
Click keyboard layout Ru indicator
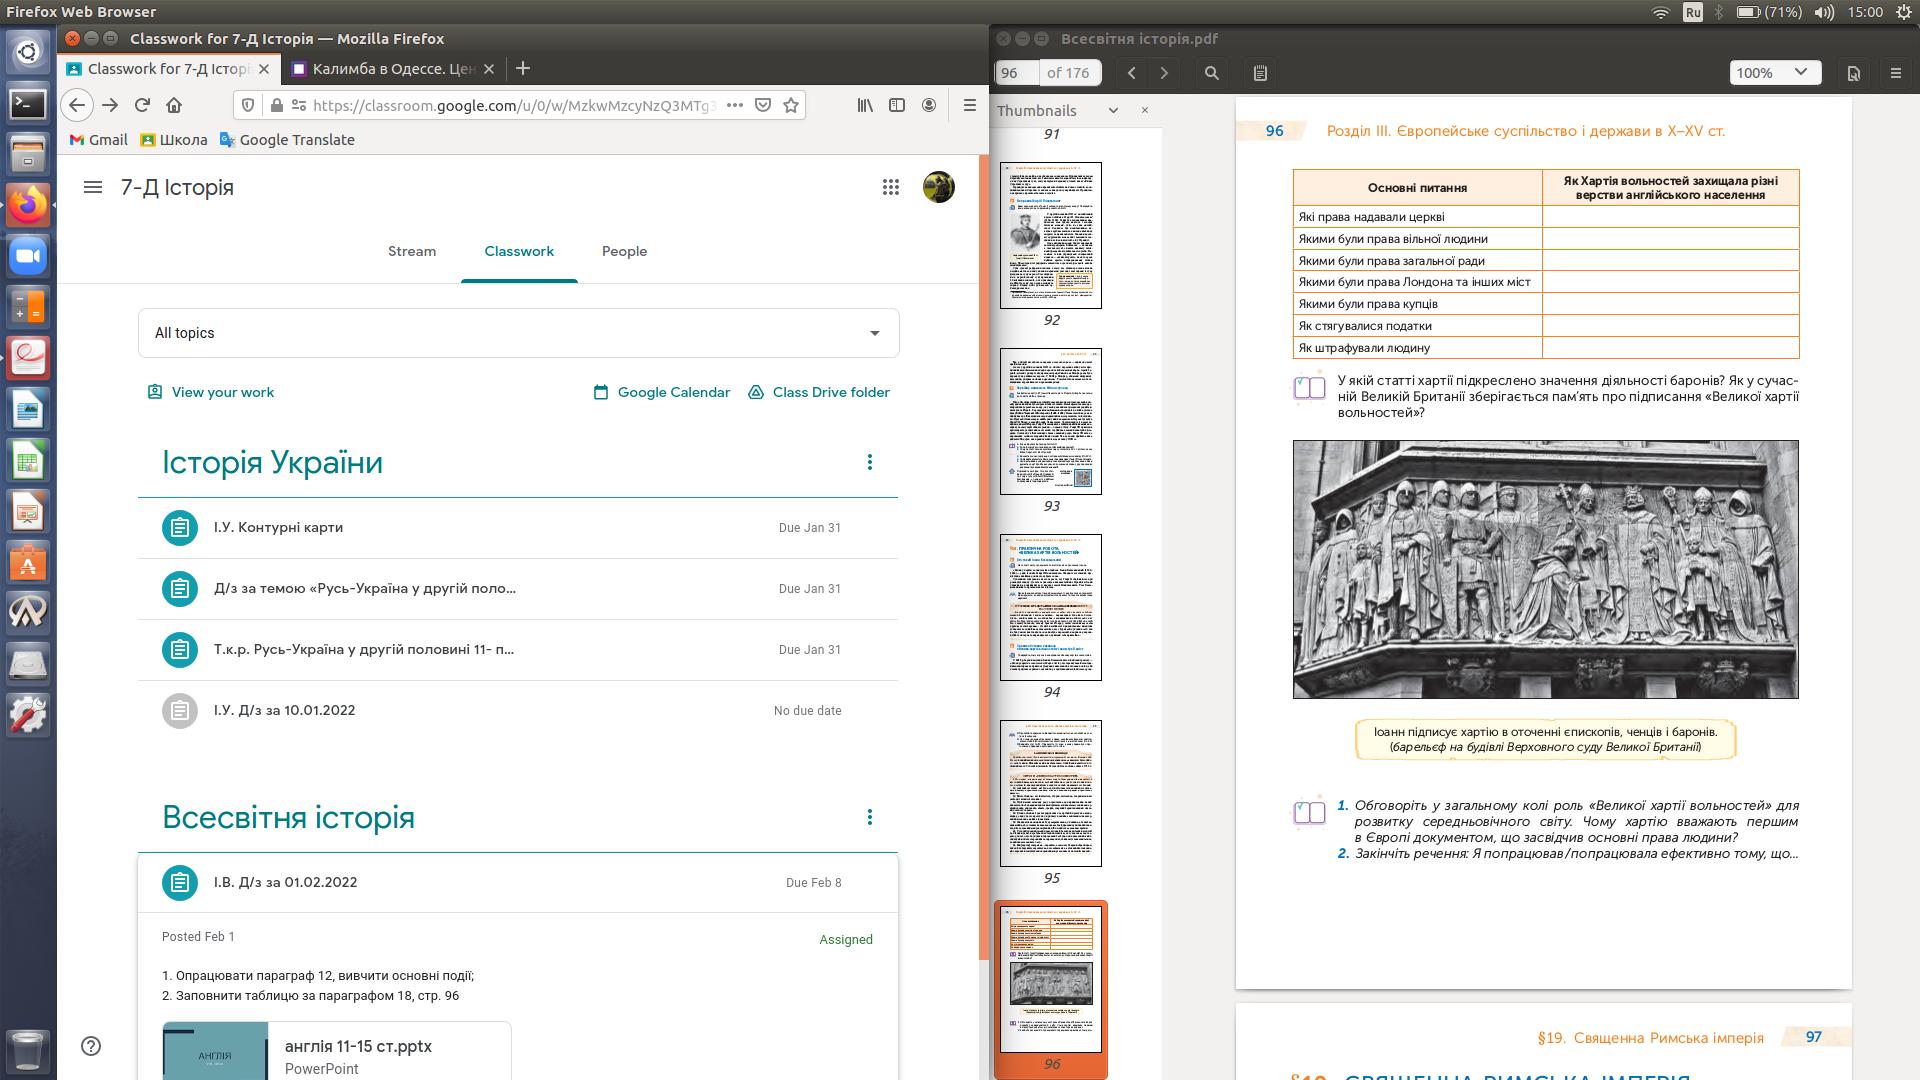[x=1692, y=12]
